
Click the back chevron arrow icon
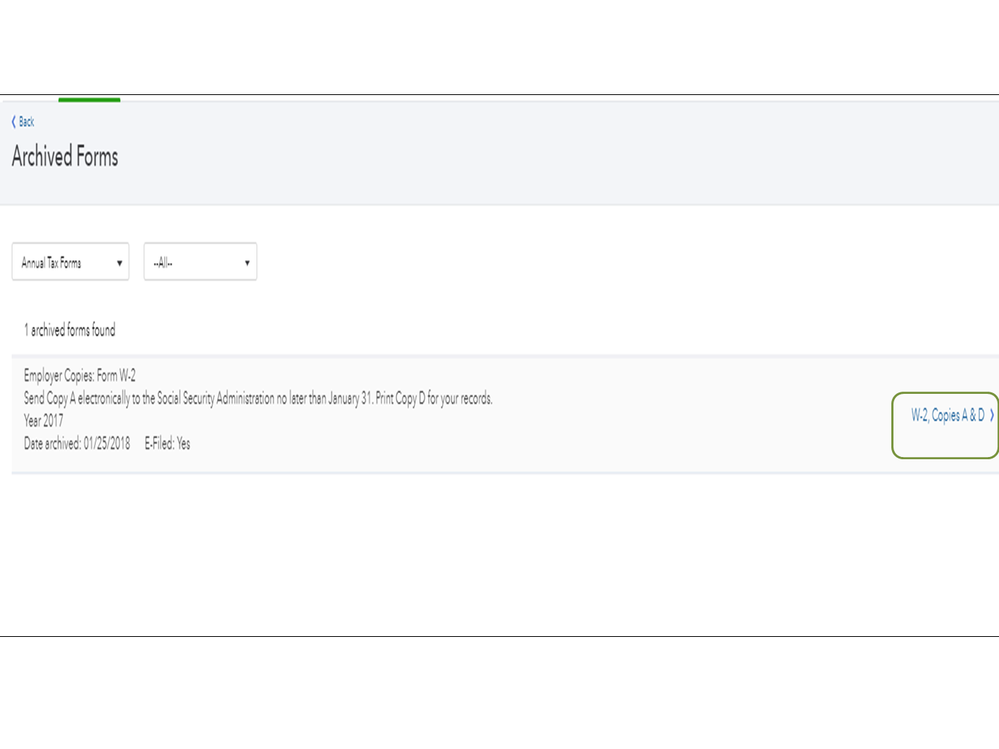pyautogui.click(x=14, y=122)
